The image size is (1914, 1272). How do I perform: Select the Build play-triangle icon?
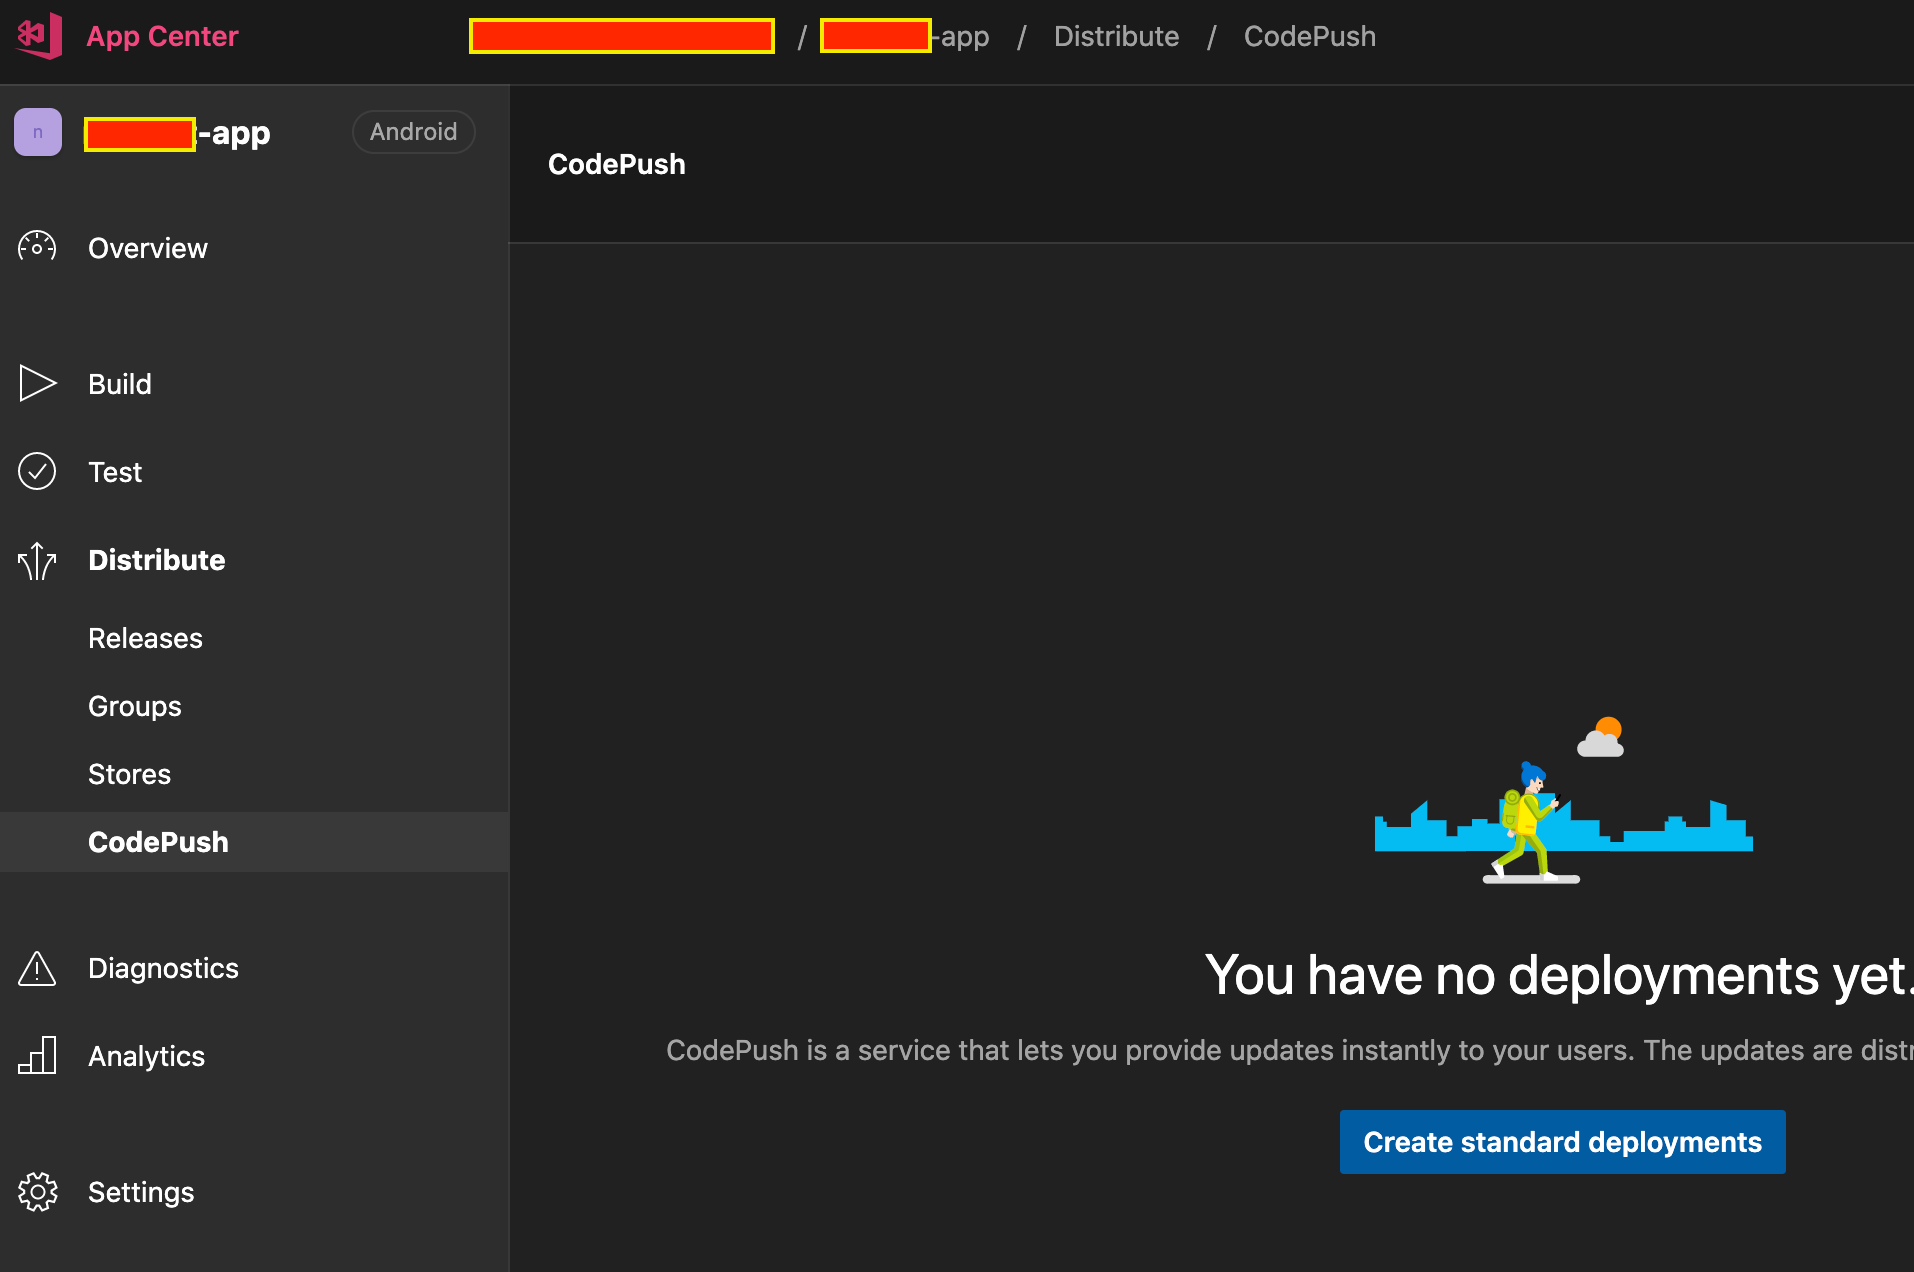(x=37, y=383)
